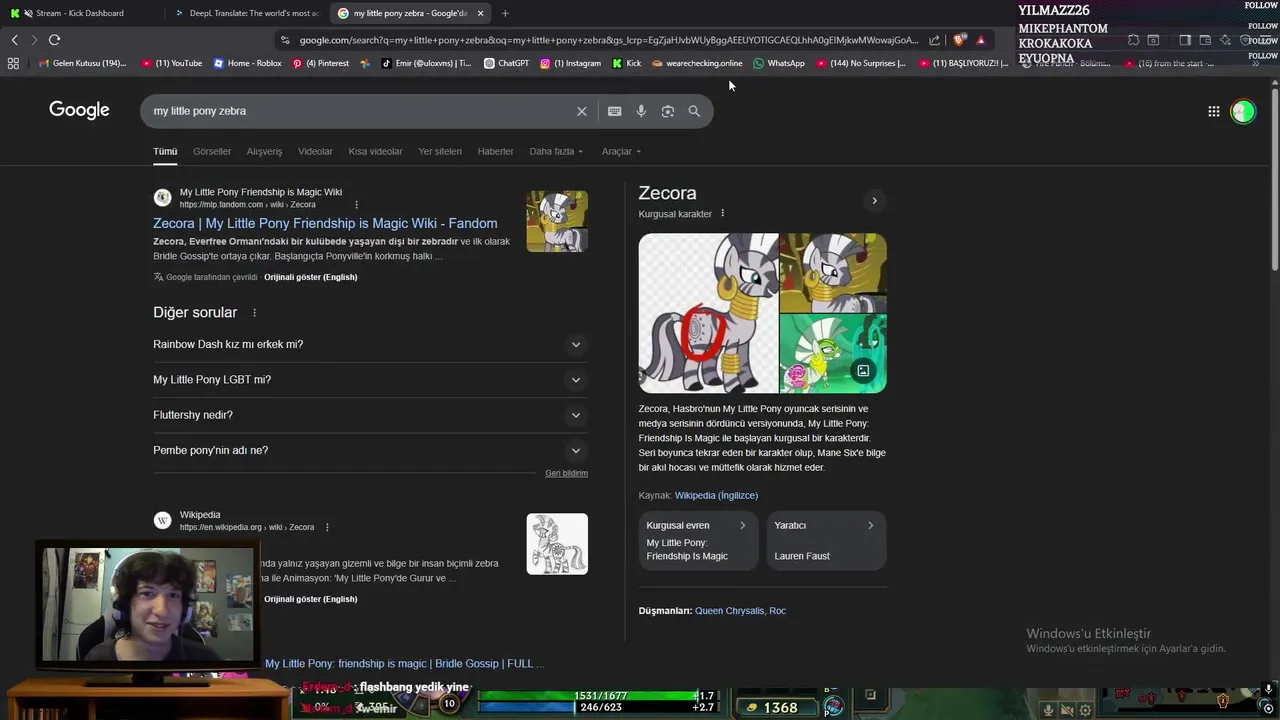The image size is (1280, 720).
Task: Click the Google logo
Action: (79, 110)
